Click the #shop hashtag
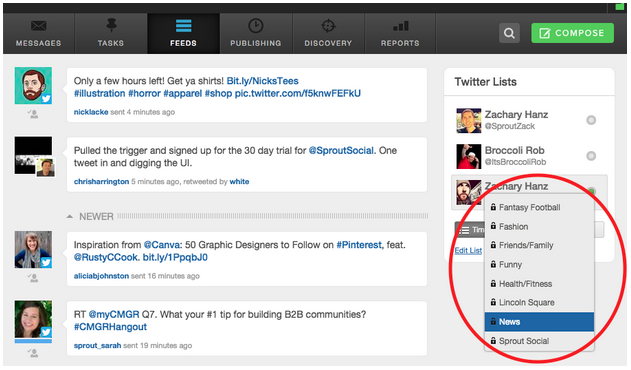Viewport: 631px width, 370px height. pyautogui.click(x=219, y=93)
